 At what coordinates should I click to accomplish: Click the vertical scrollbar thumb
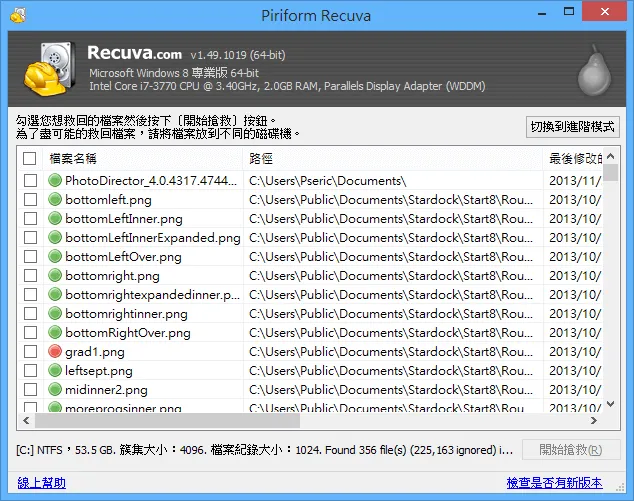(x=611, y=172)
